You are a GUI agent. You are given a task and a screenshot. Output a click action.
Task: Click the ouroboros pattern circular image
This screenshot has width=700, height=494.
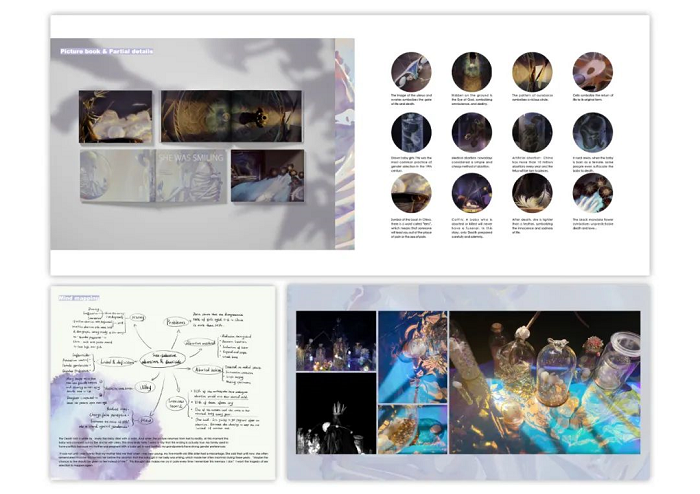point(532,72)
